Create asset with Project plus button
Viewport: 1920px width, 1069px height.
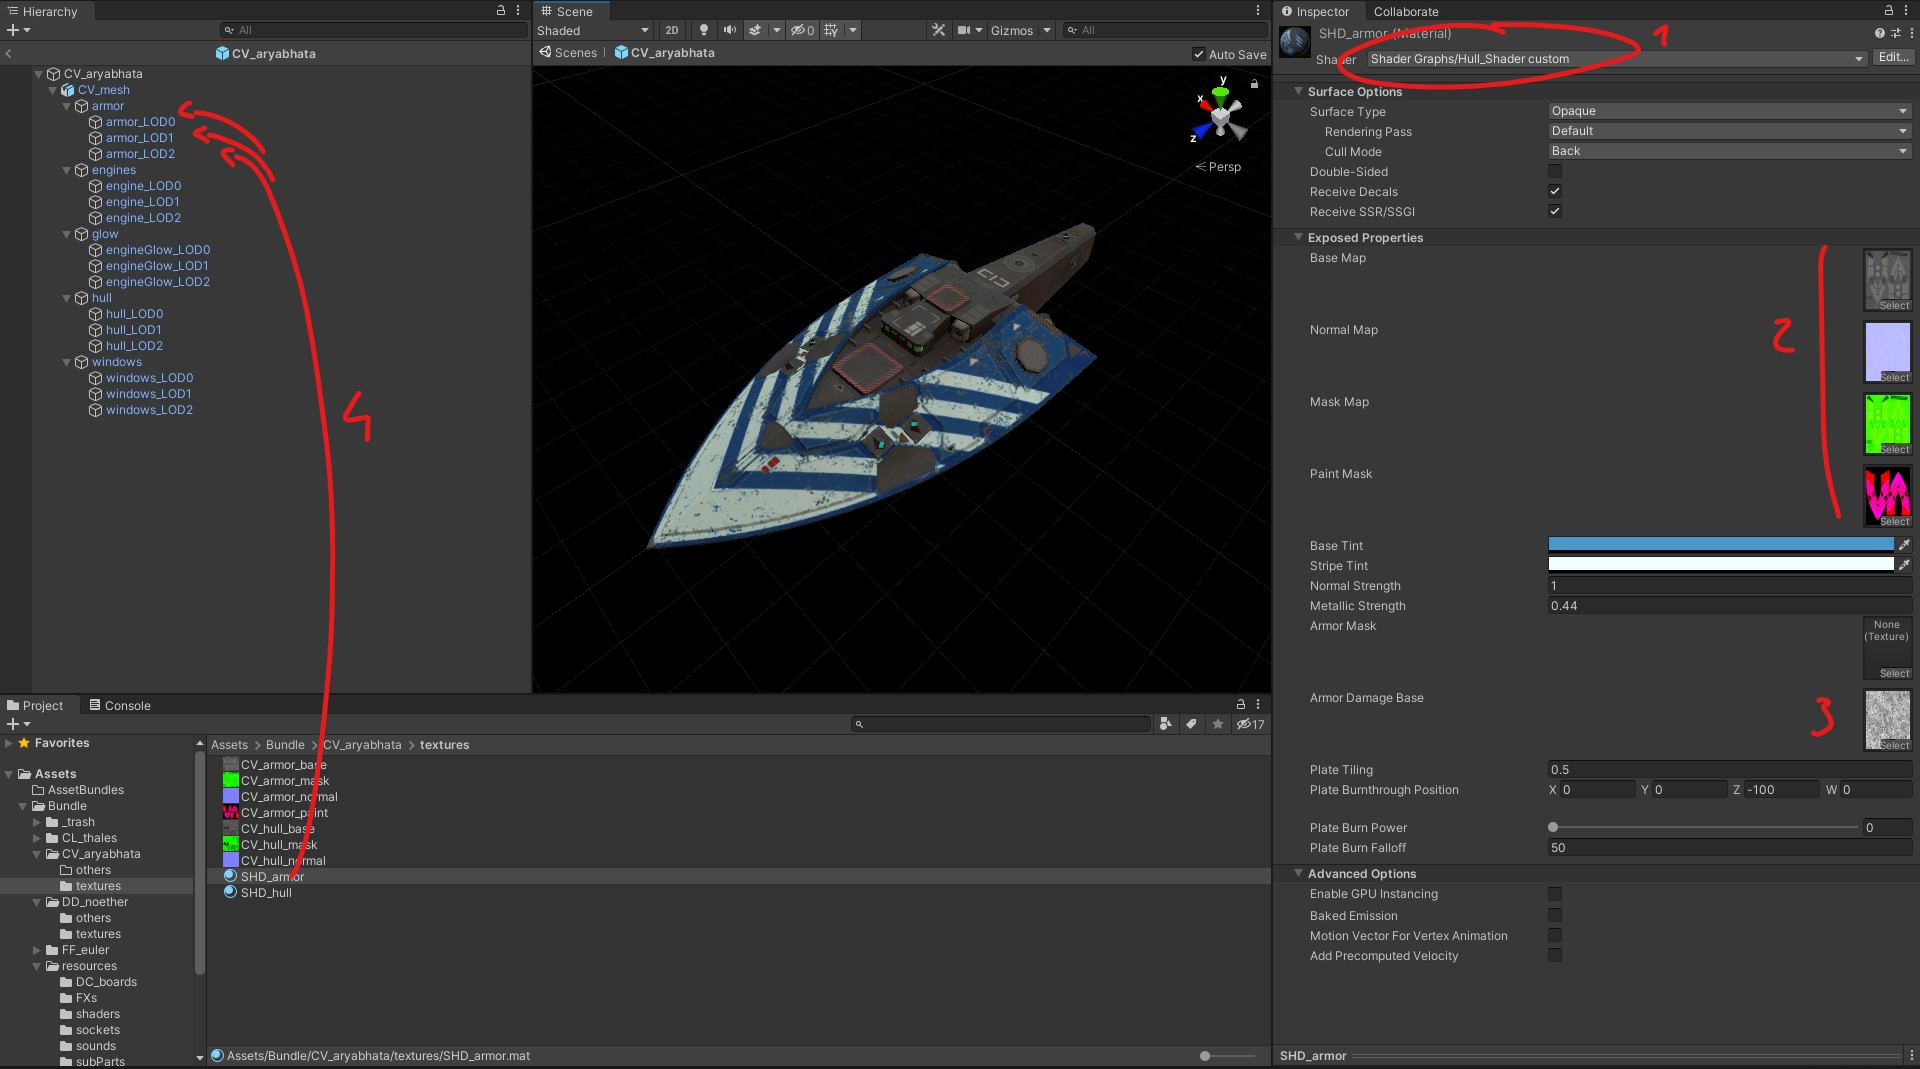coord(13,724)
